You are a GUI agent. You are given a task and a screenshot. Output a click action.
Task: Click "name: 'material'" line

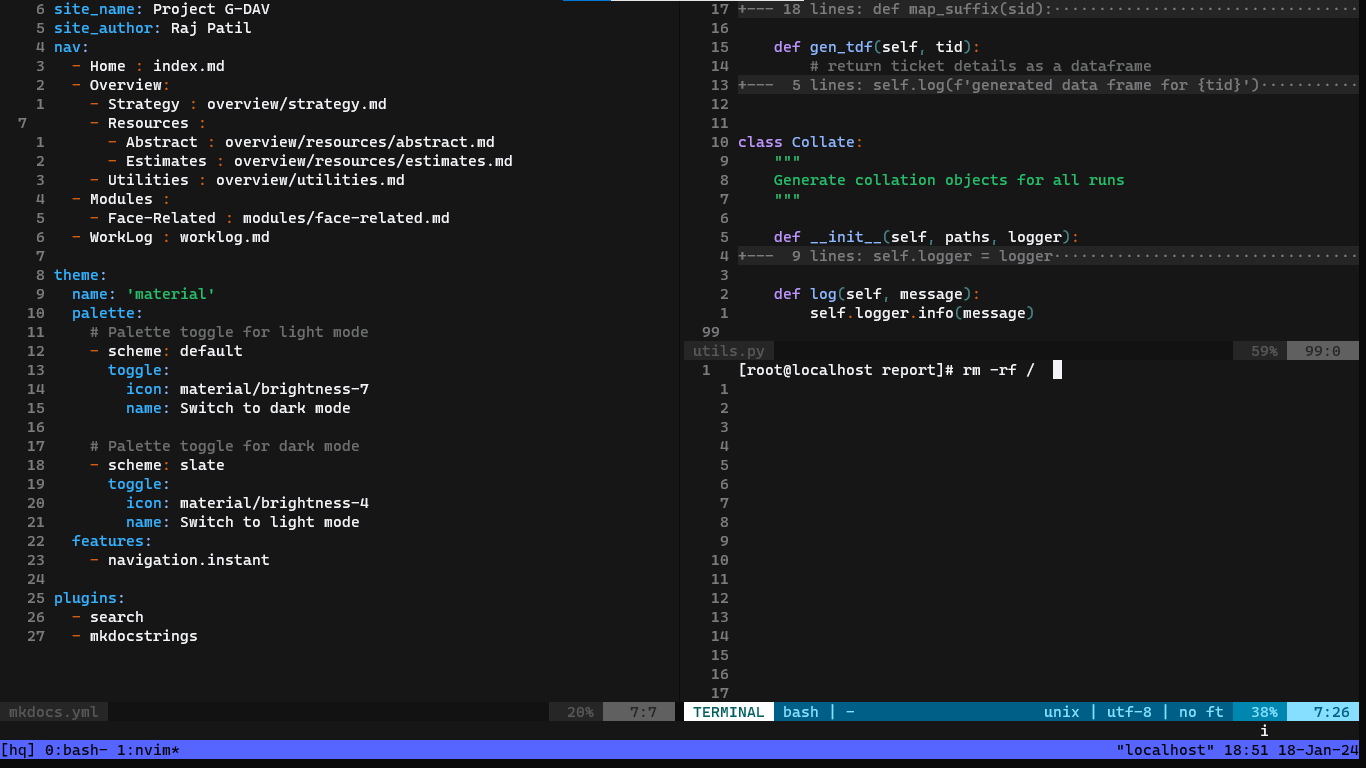pos(144,294)
